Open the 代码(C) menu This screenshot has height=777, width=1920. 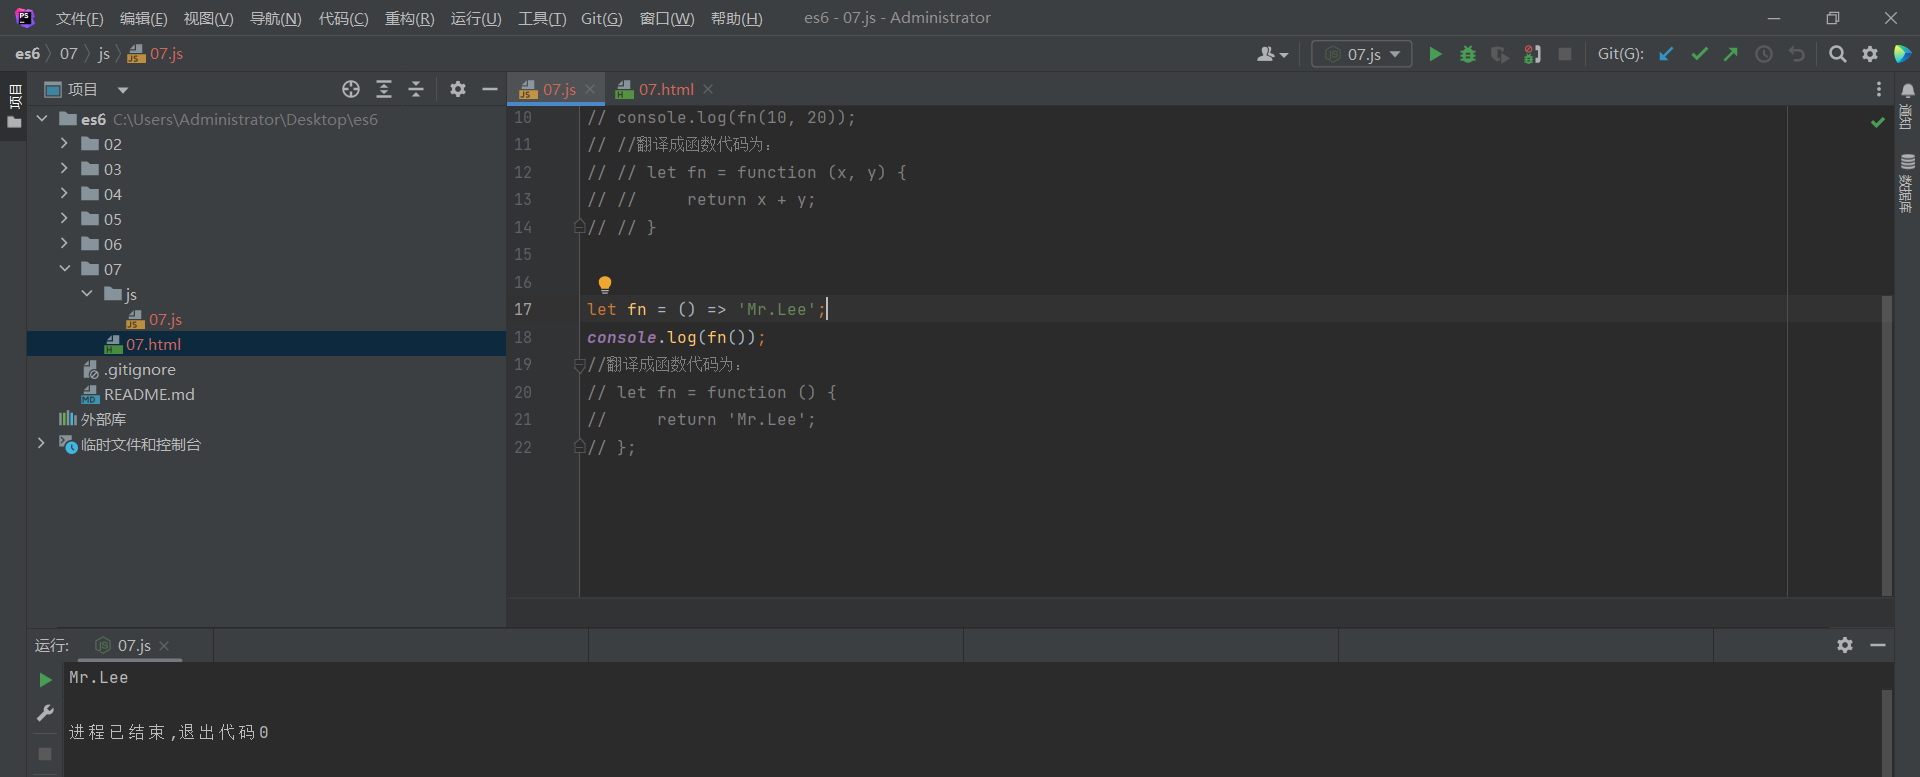343,19
